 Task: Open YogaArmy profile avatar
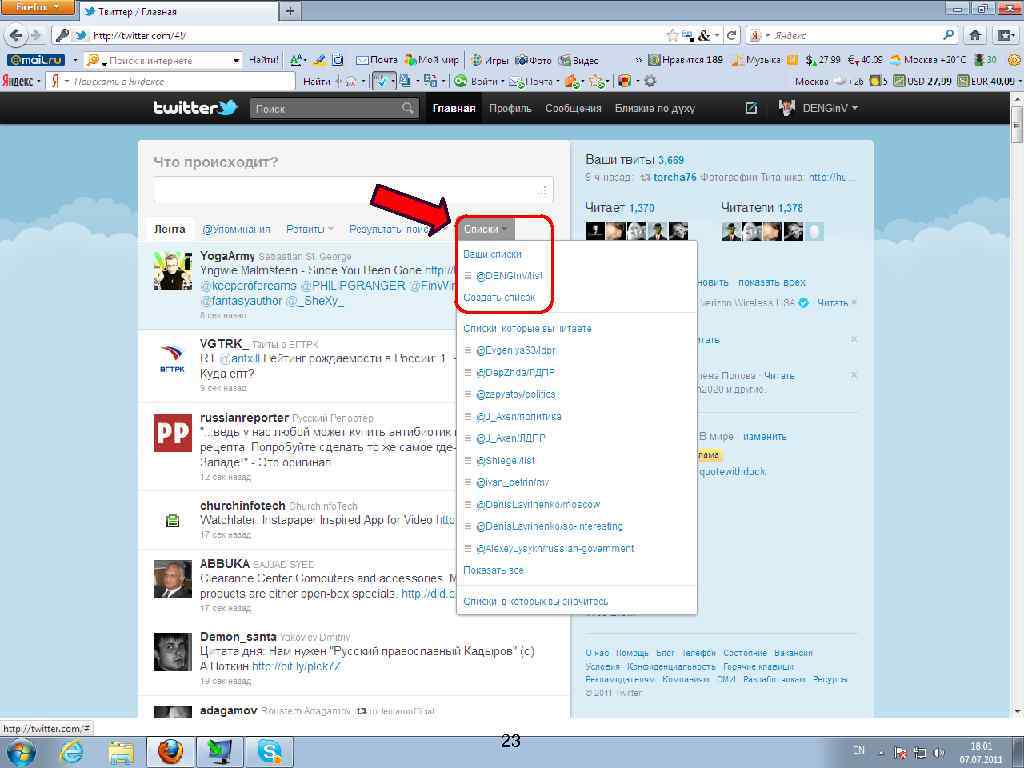pyautogui.click(x=172, y=270)
